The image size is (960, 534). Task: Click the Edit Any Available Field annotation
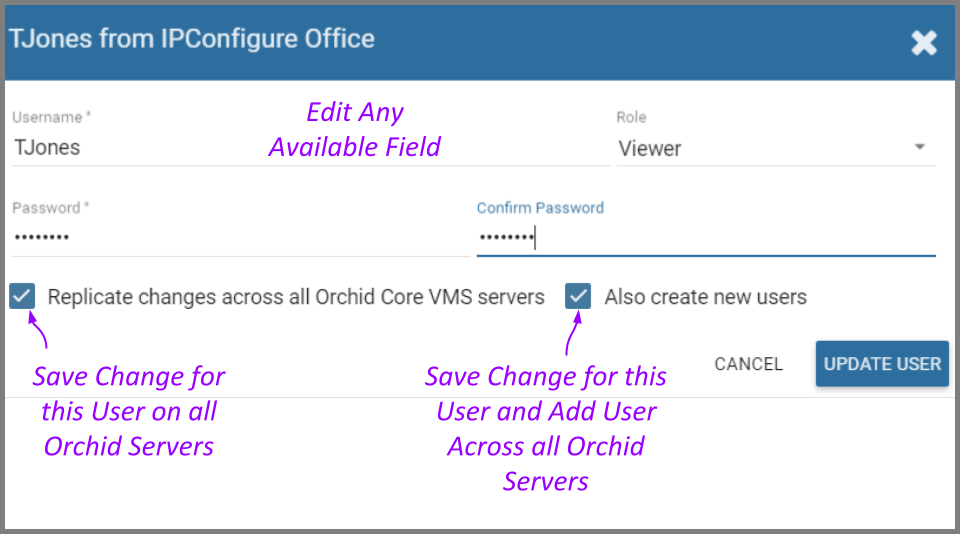coord(355,129)
